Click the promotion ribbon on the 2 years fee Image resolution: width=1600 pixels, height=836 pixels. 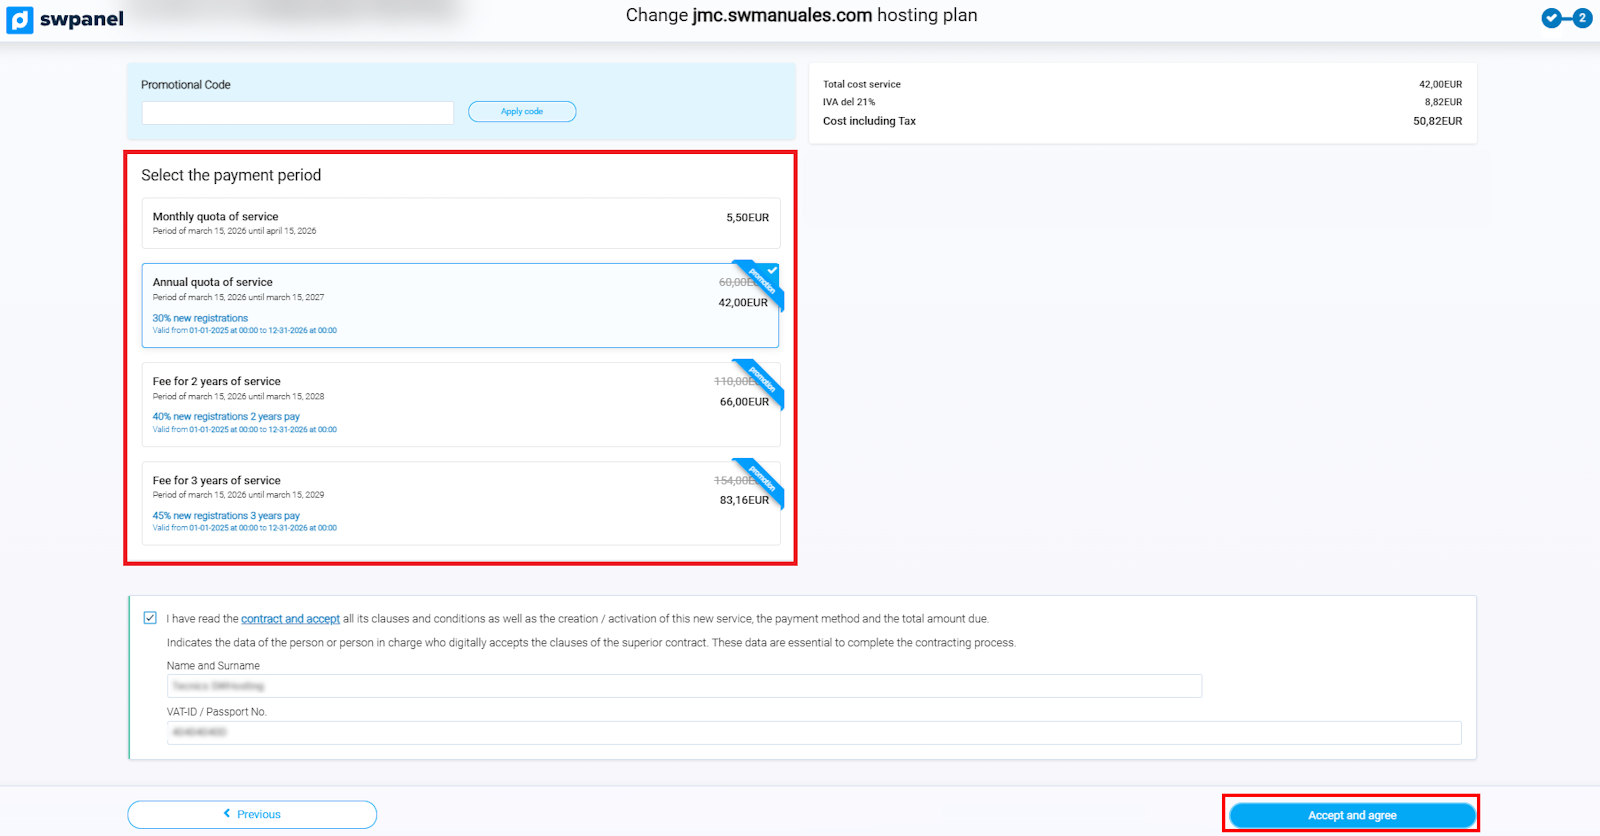pos(762,381)
